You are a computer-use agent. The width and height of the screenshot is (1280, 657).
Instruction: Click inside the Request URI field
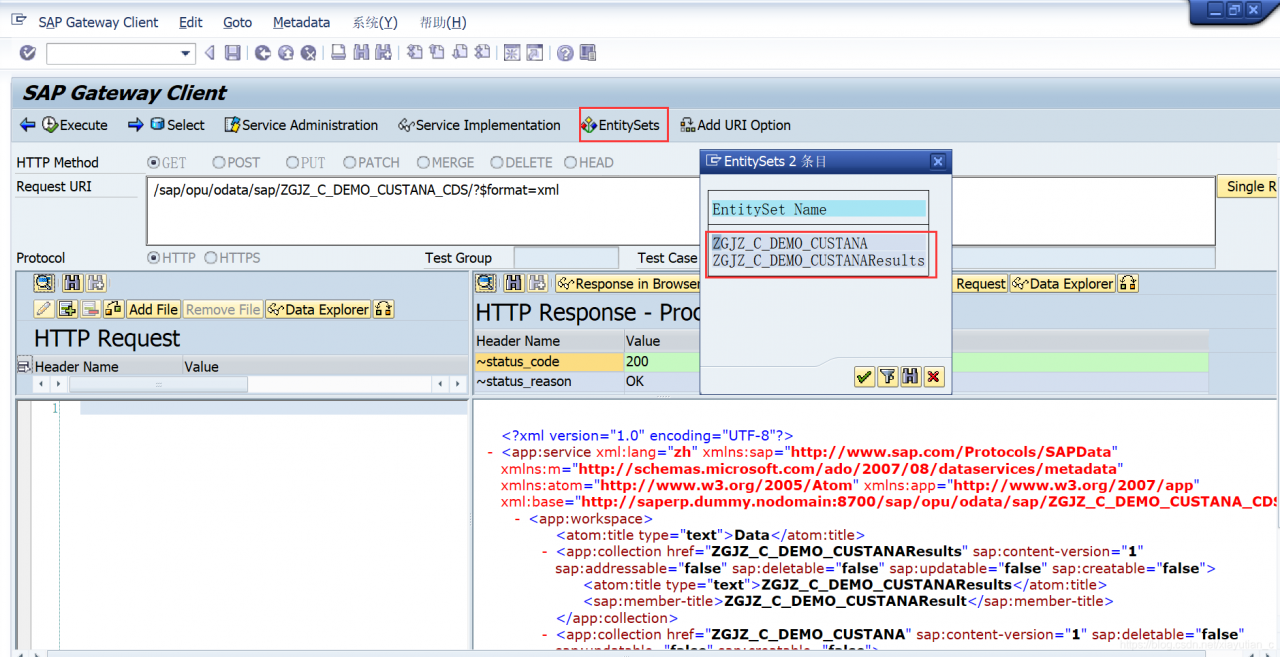point(680,211)
